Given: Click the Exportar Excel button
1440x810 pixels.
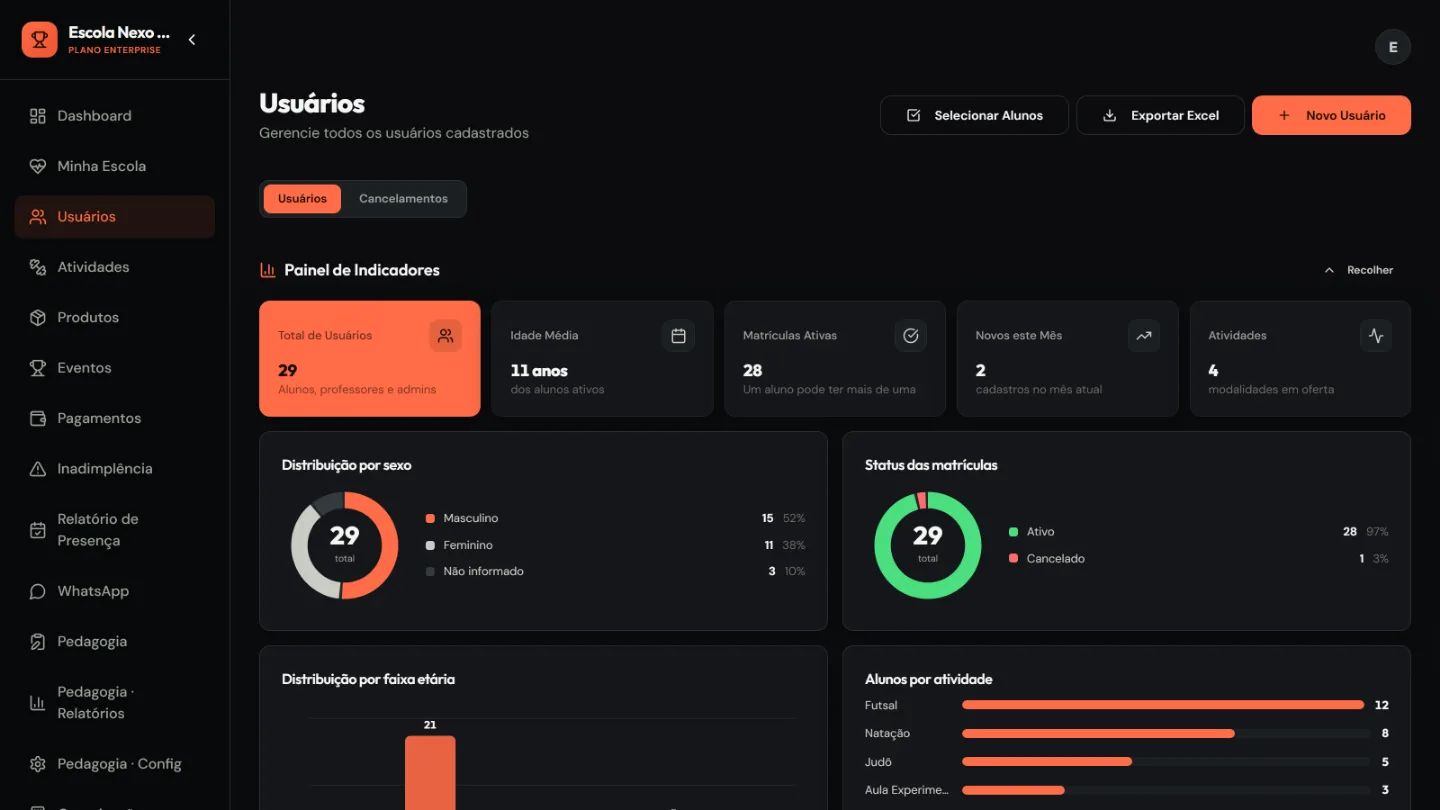Looking at the screenshot, I should (x=1160, y=115).
